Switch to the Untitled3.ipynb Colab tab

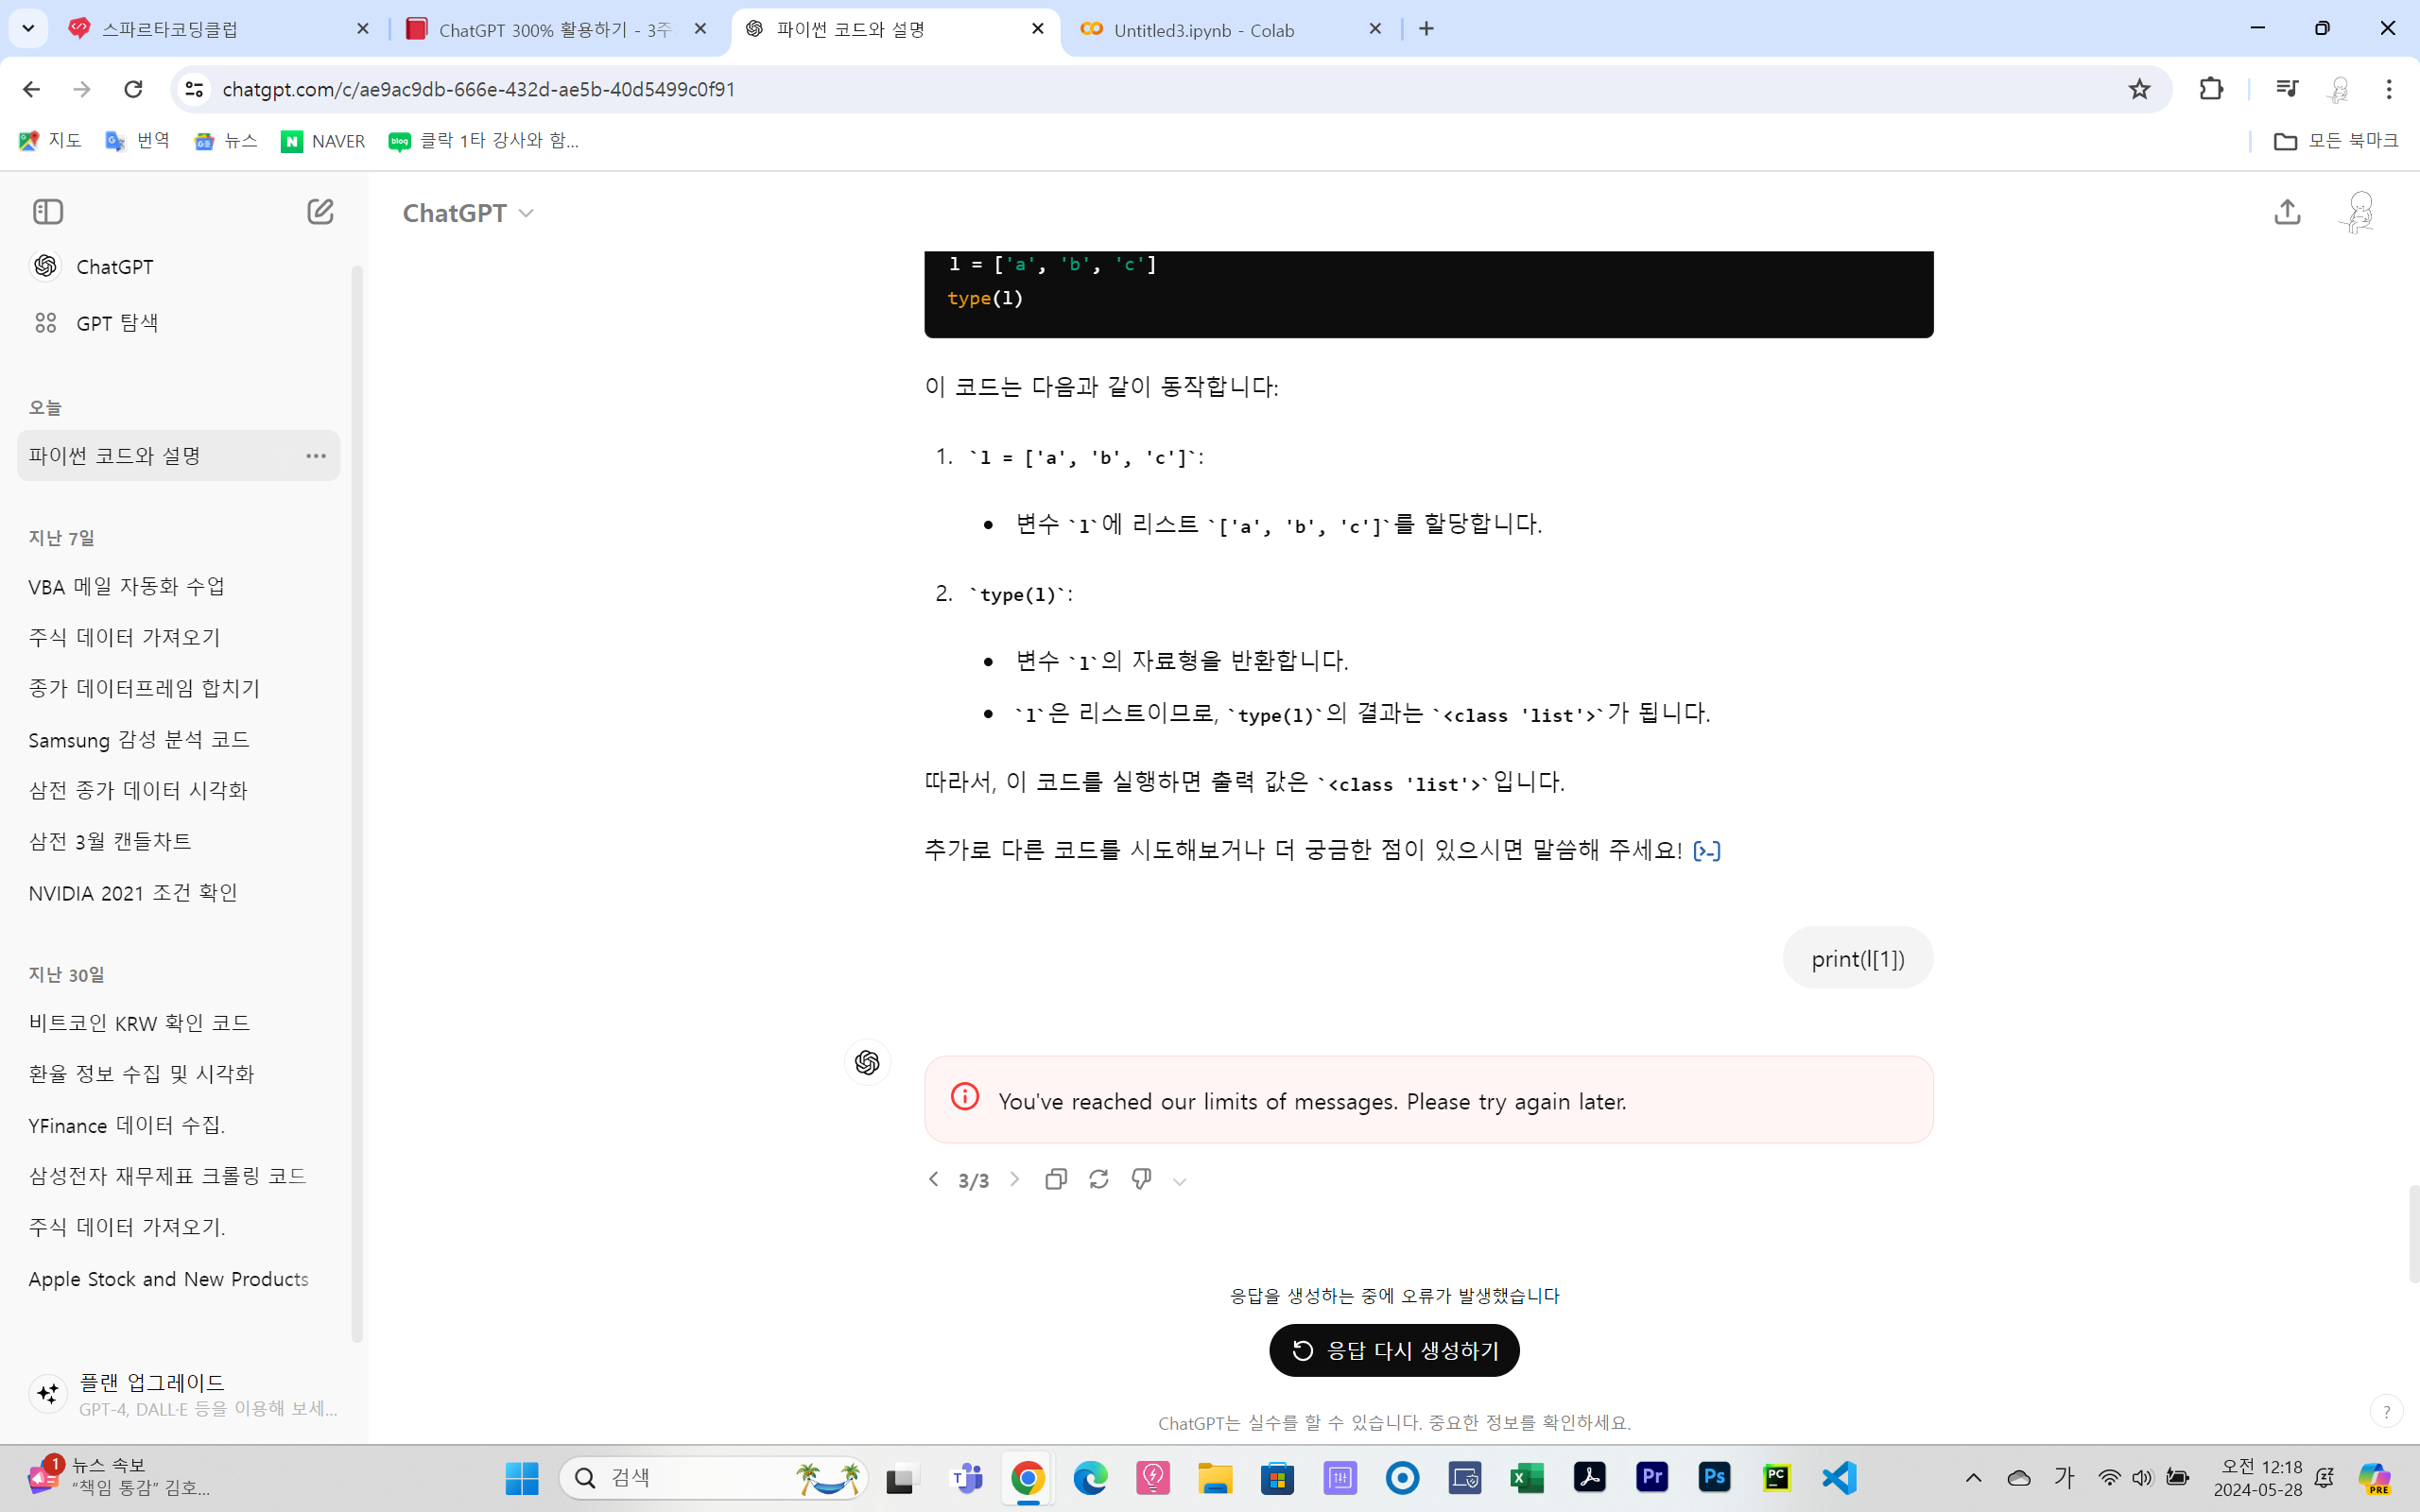pyautogui.click(x=1232, y=29)
